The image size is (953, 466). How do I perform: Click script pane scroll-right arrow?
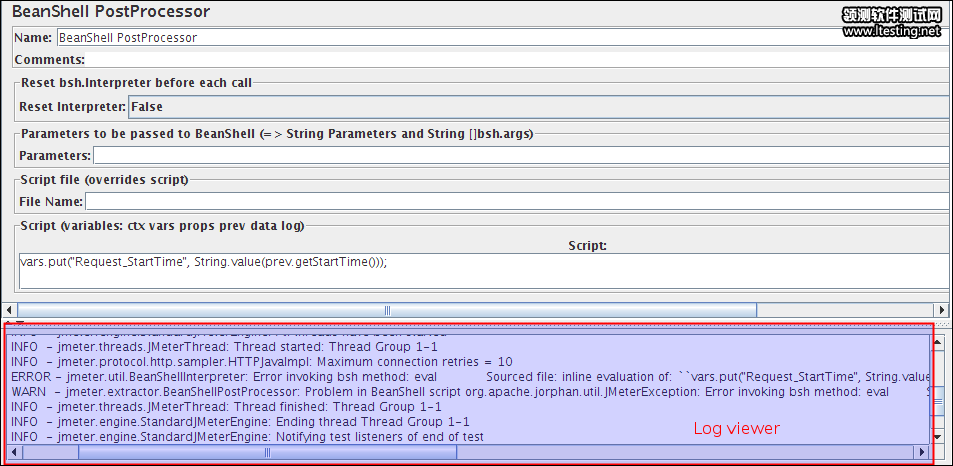tap(940, 310)
